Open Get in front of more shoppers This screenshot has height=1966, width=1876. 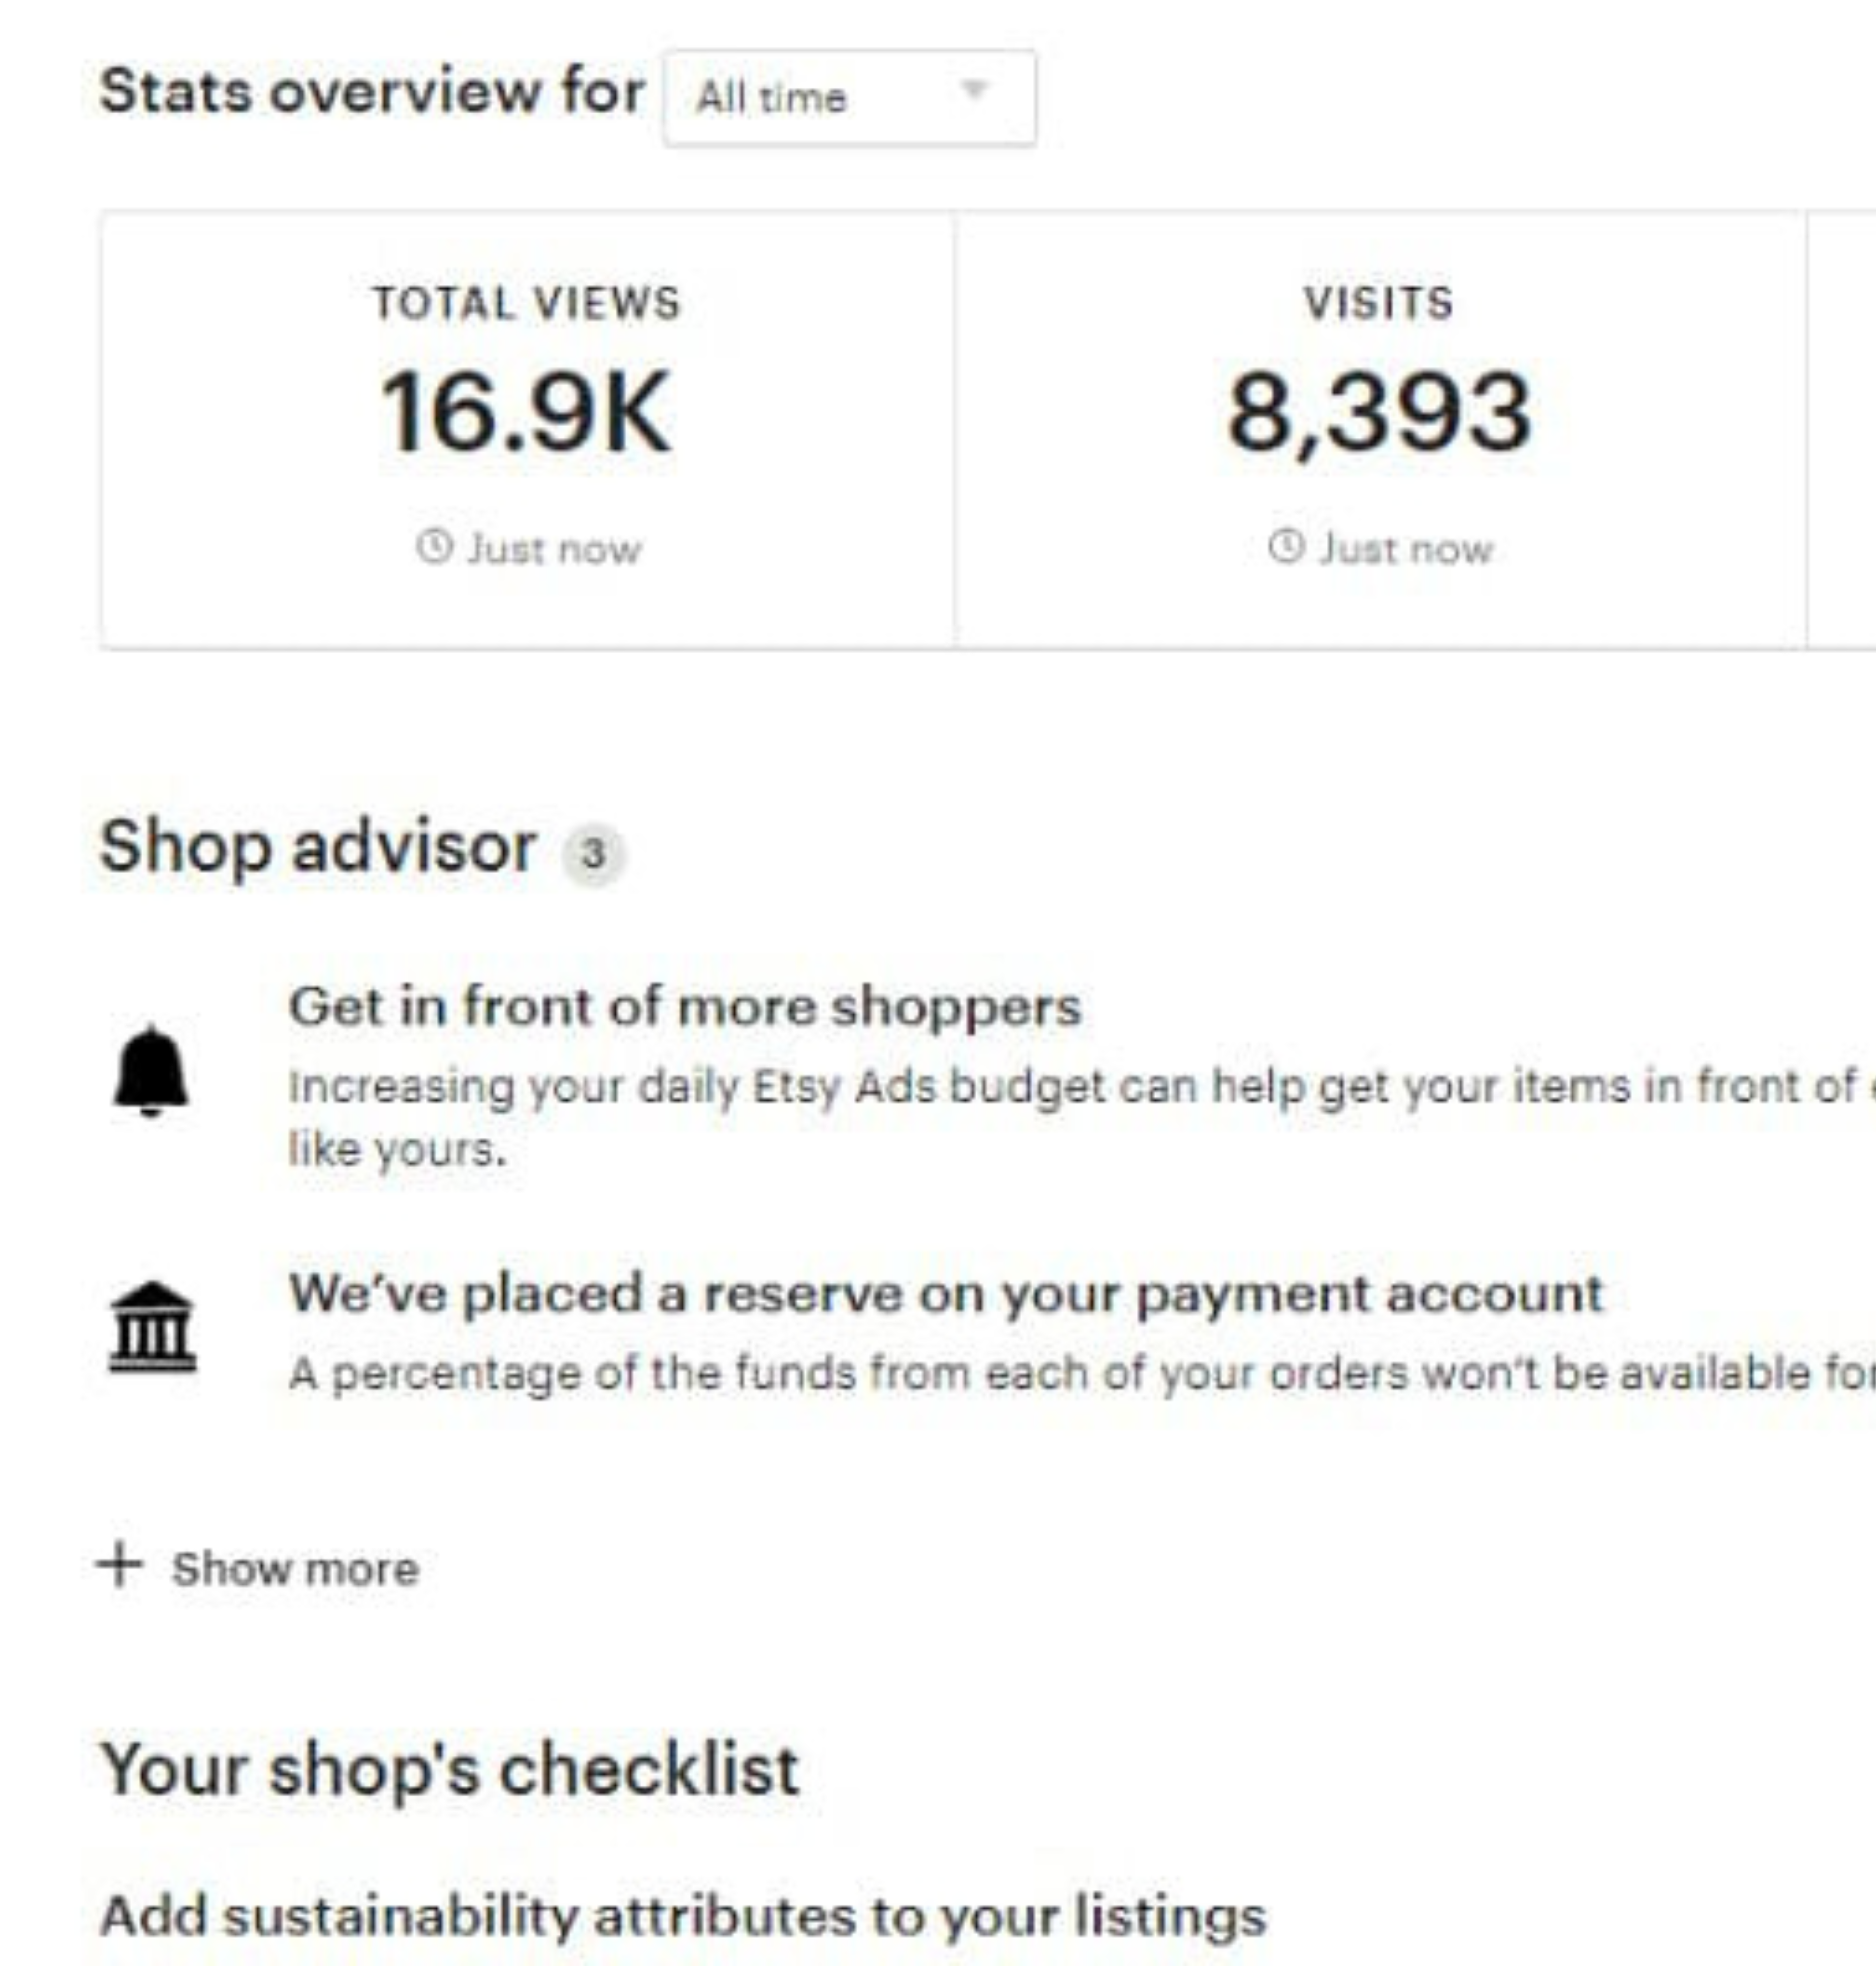(684, 1006)
